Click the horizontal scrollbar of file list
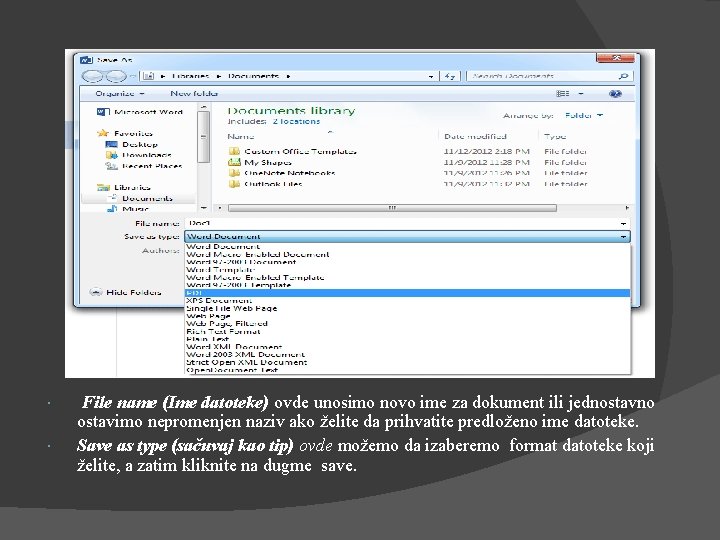Image resolution: width=720 pixels, height=540 pixels. coord(392,208)
